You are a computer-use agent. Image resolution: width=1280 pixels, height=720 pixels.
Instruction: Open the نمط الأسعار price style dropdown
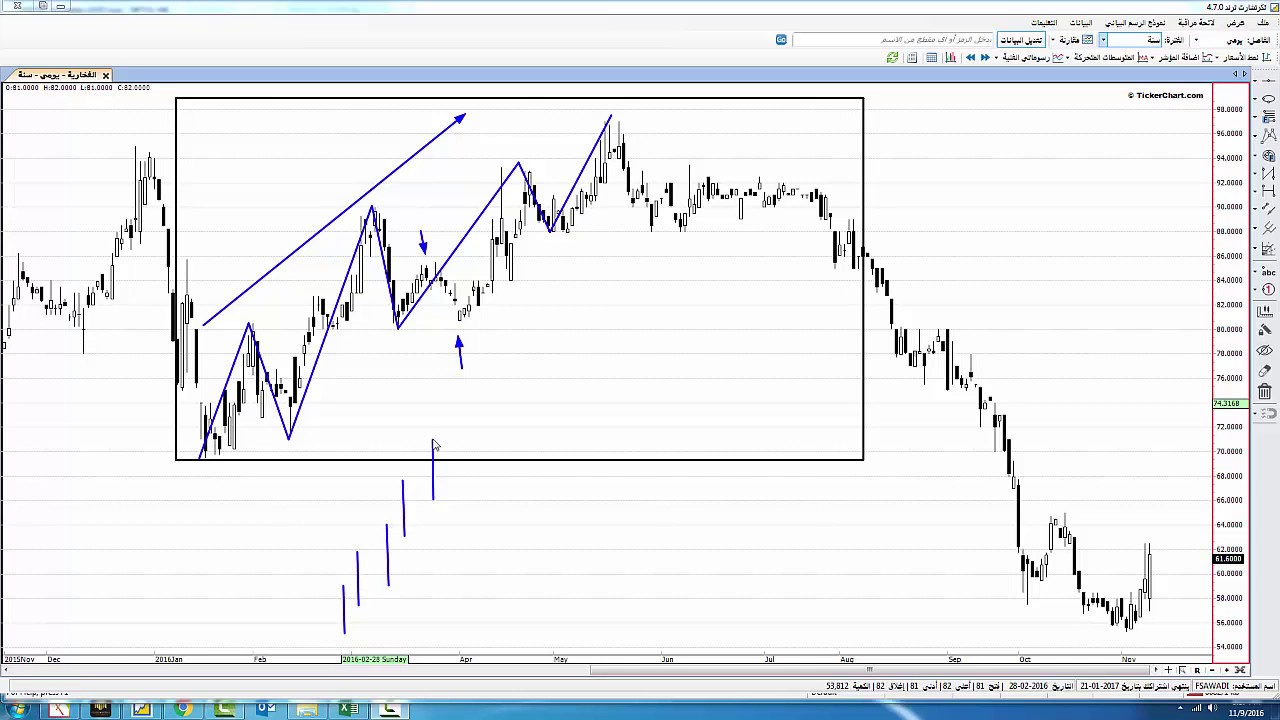point(1244,58)
